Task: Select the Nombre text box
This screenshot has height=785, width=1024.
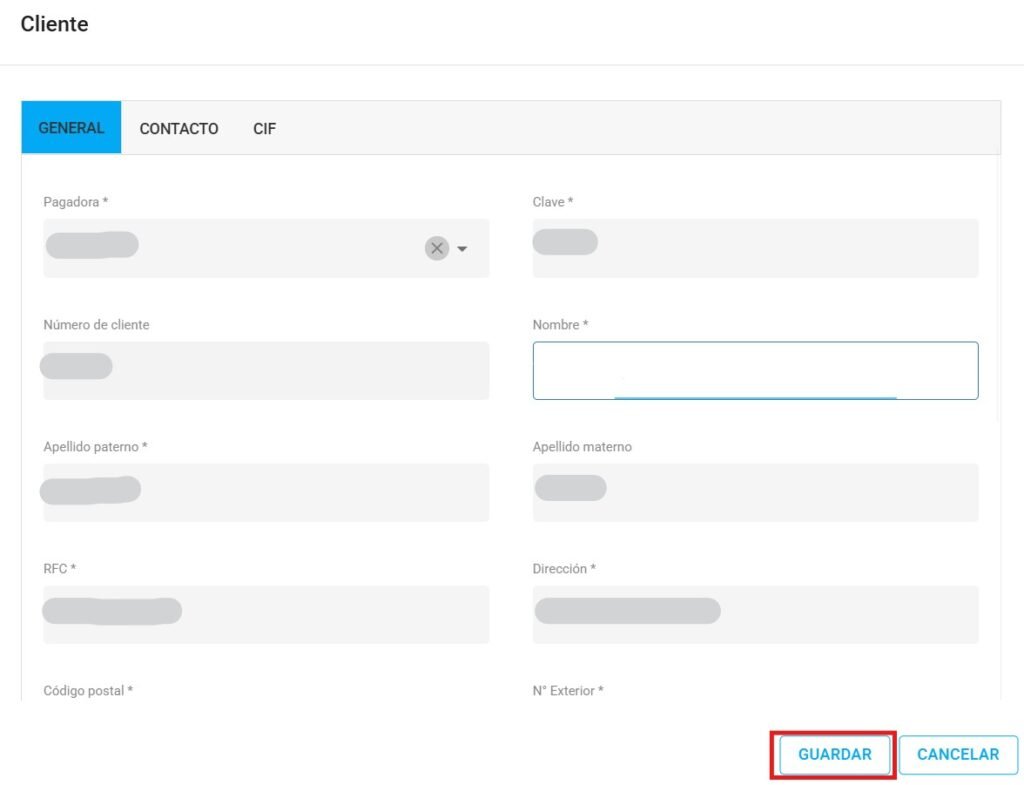Action: click(x=755, y=371)
